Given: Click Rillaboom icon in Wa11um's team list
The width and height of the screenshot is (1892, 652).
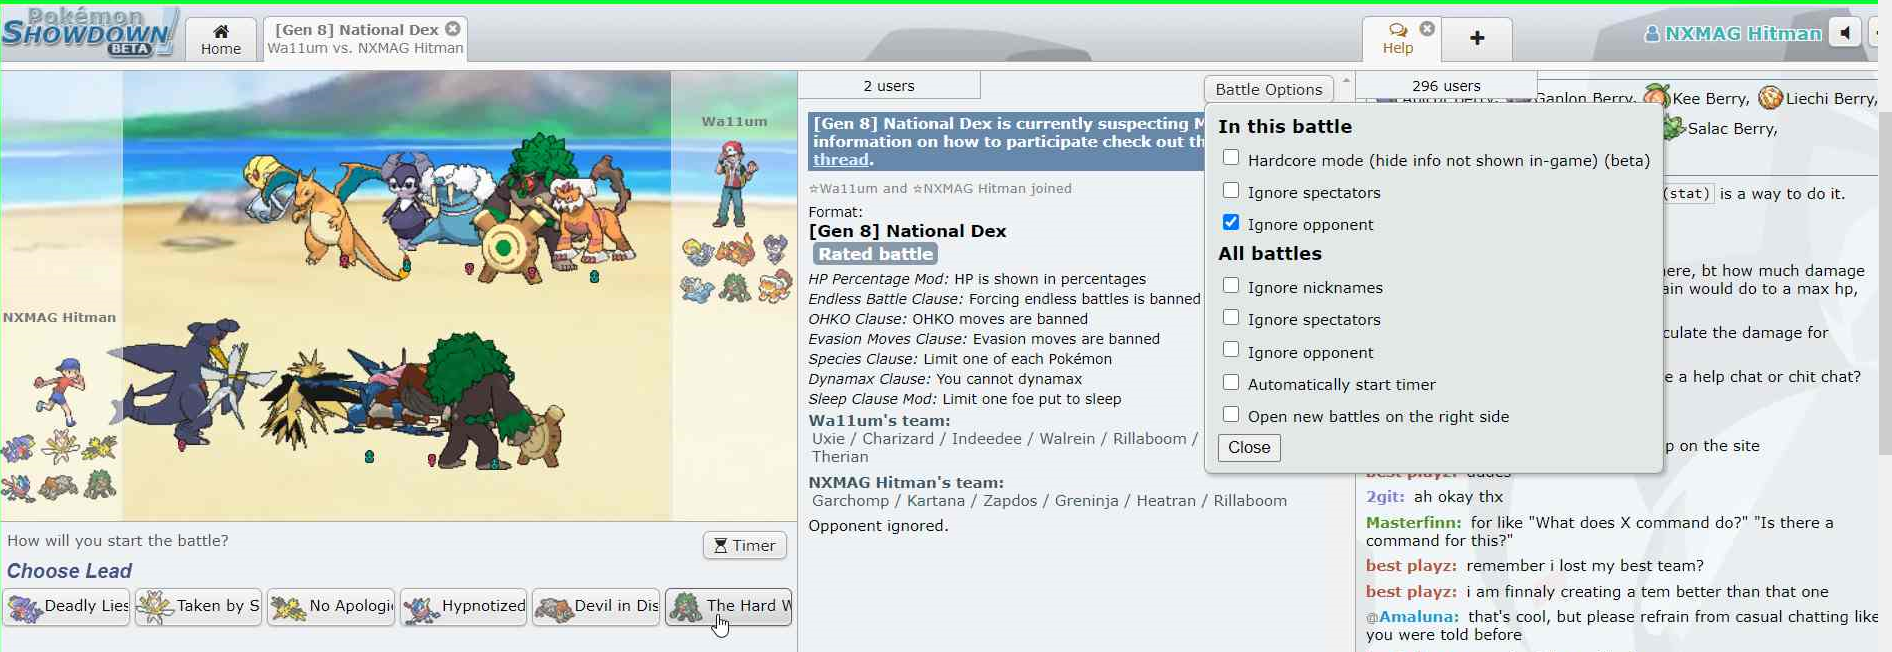Looking at the screenshot, I should point(736,289).
